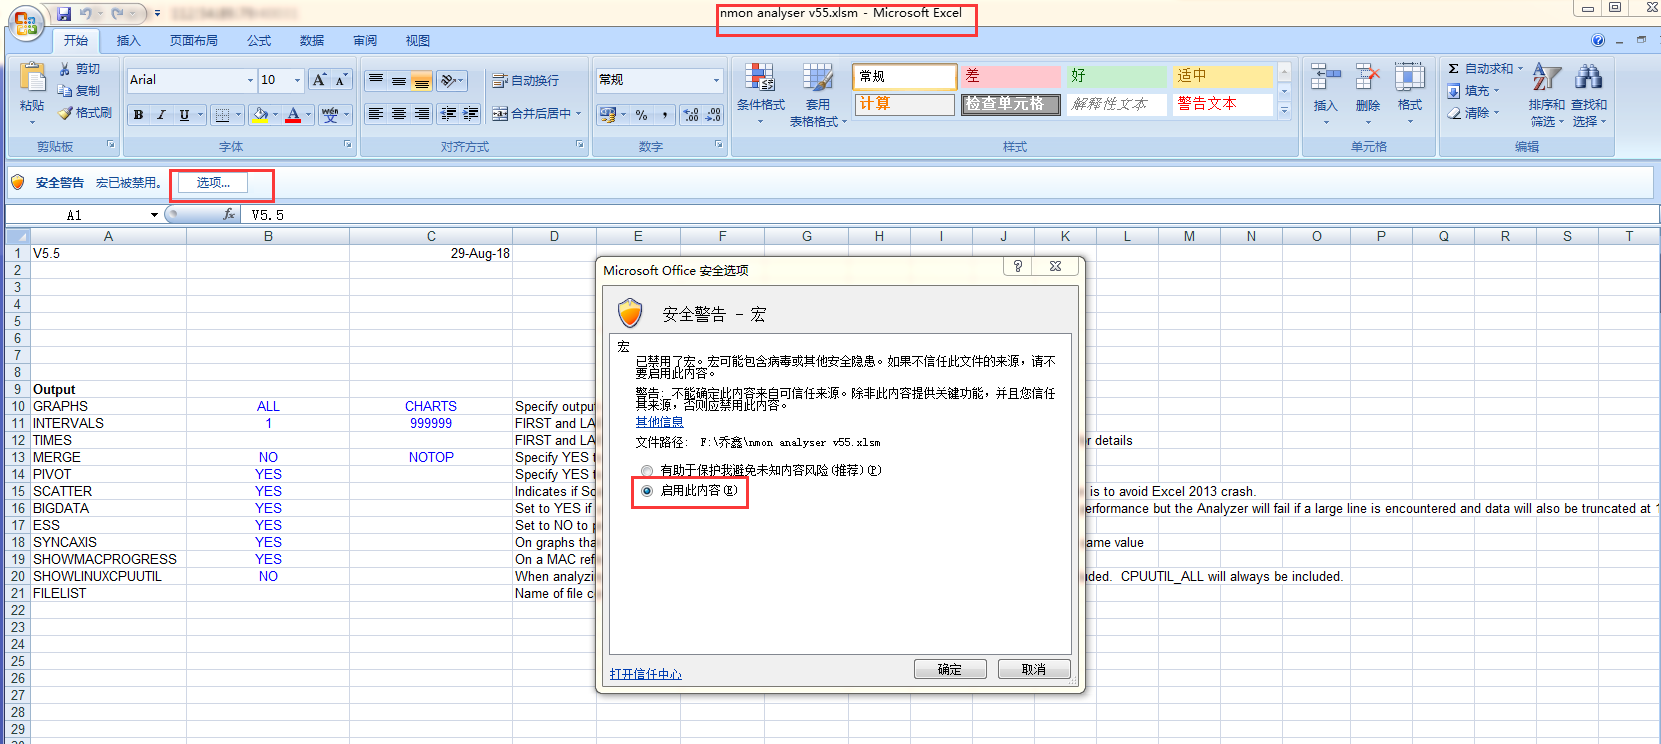The width and height of the screenshot is (1661, 744).
Task: Open the font dialog launcher in the 字体 group
Action: (348, 145)
